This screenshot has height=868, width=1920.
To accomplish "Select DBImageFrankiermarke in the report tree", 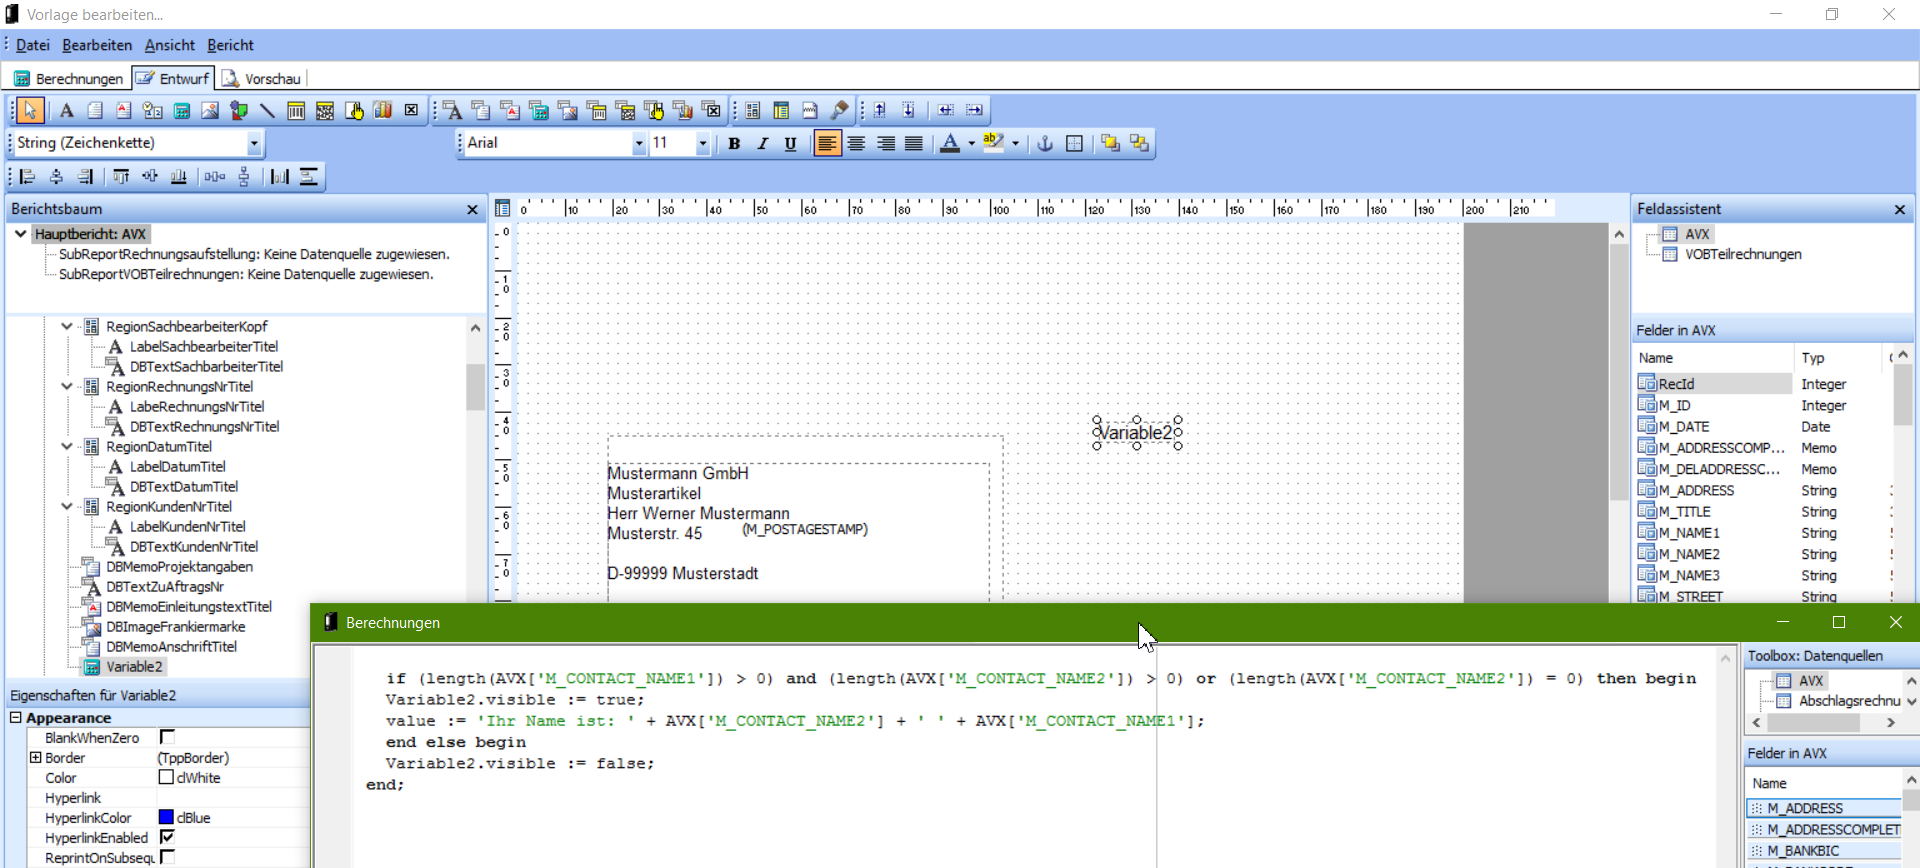I will [x=175, y=626].
